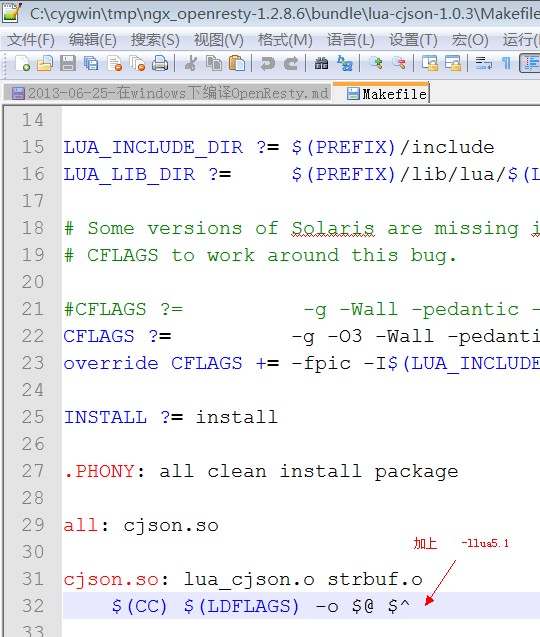Save the current file via toolbar icon
The width and height of the screenshot is (540, 637).
pyautogui.click(x=68, y=64)
